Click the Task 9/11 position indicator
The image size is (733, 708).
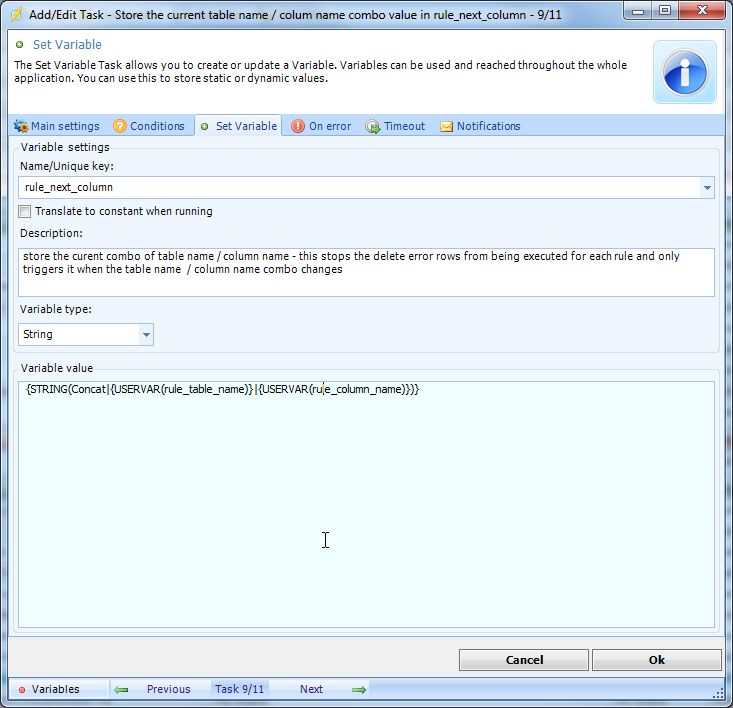[x=240, y=689]
